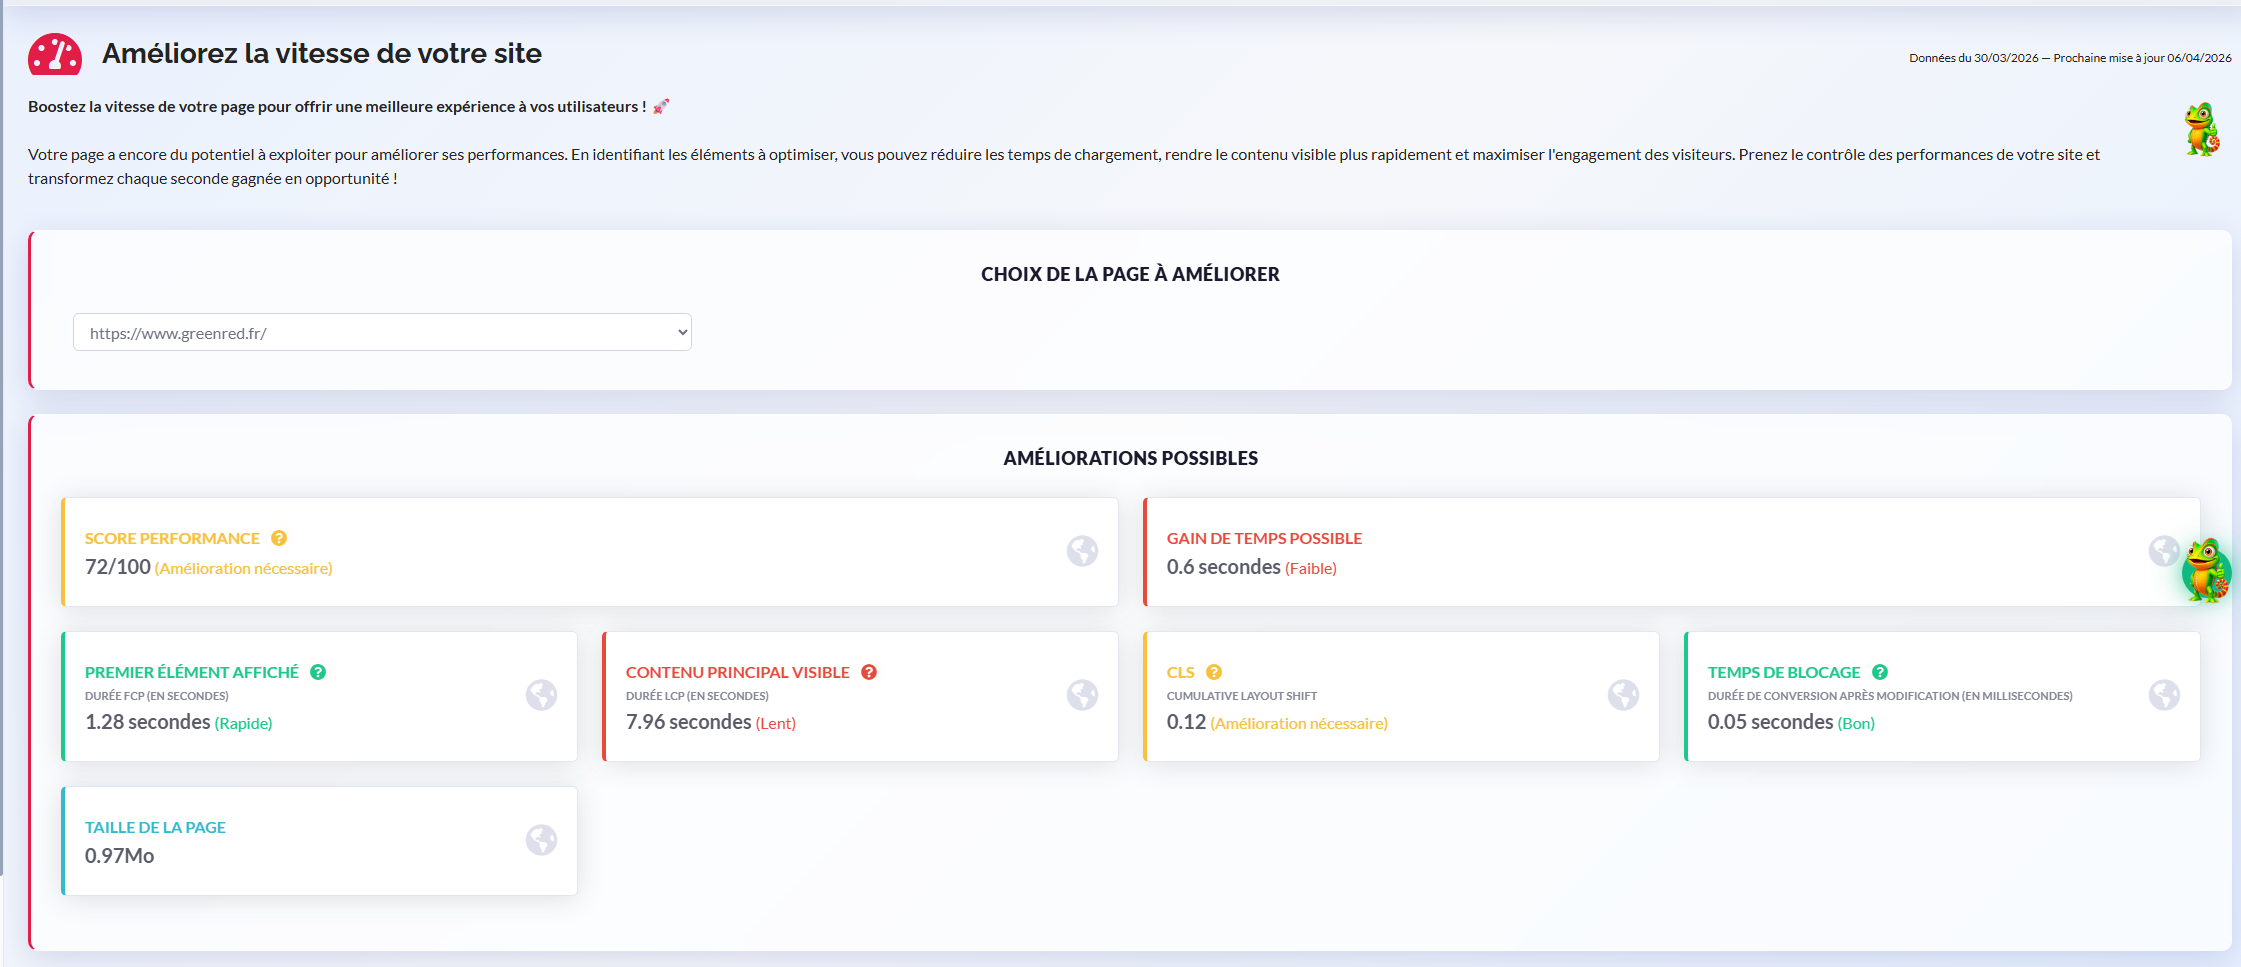Click the 7.96 secondes LCP value
The image size is (2241, 967).
coord(688,722)
